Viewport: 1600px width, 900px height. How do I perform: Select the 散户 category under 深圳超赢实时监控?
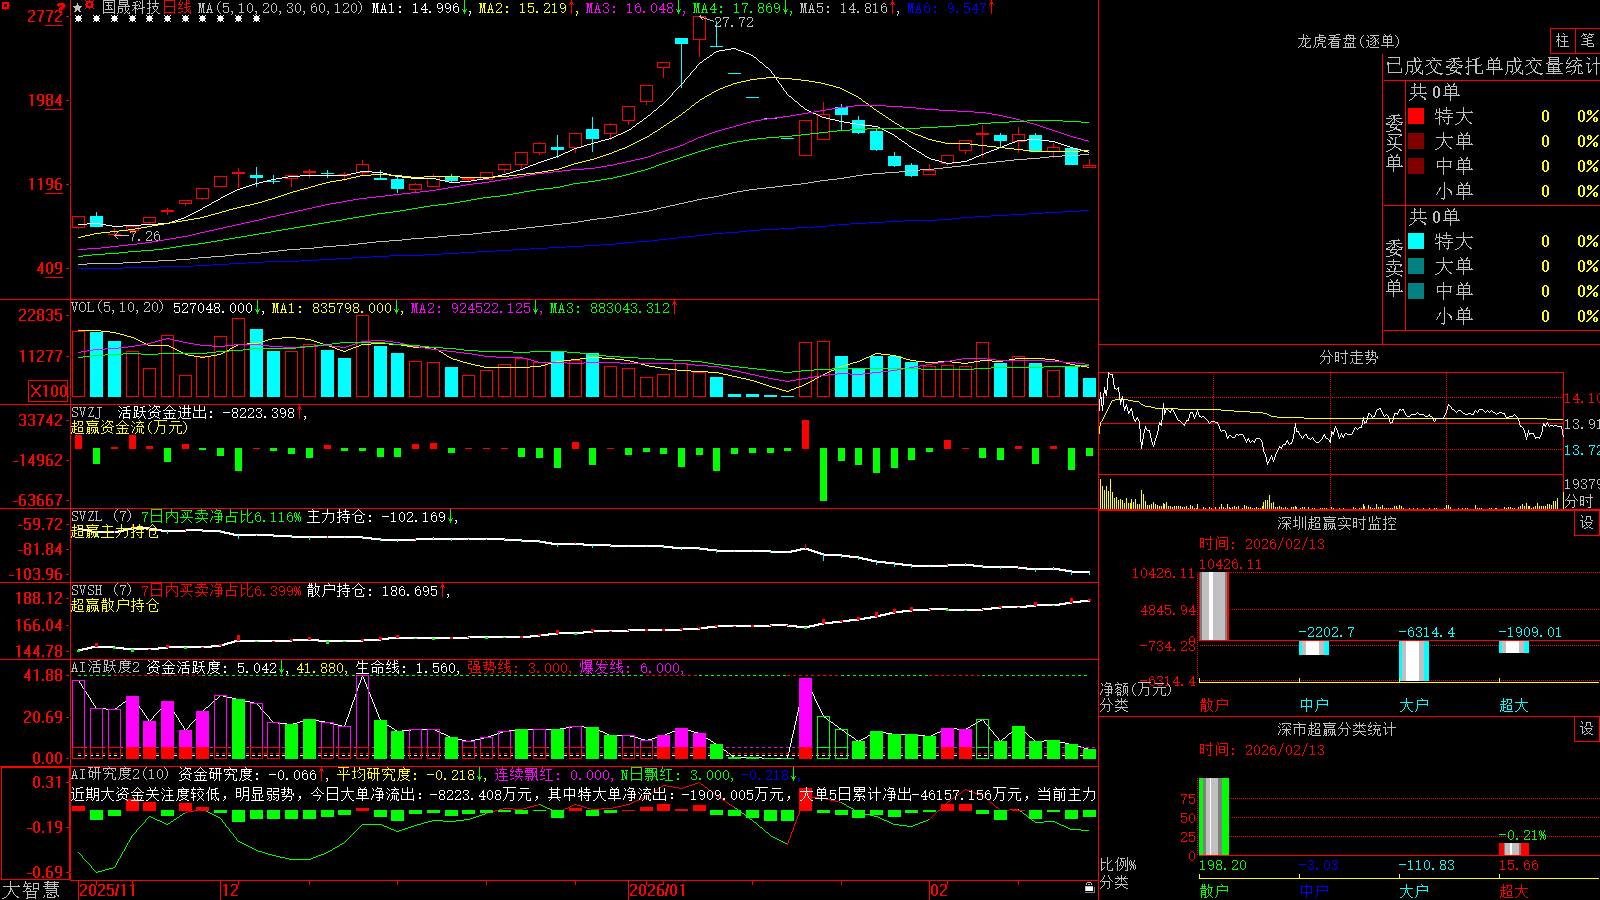tap(1213, 705)
